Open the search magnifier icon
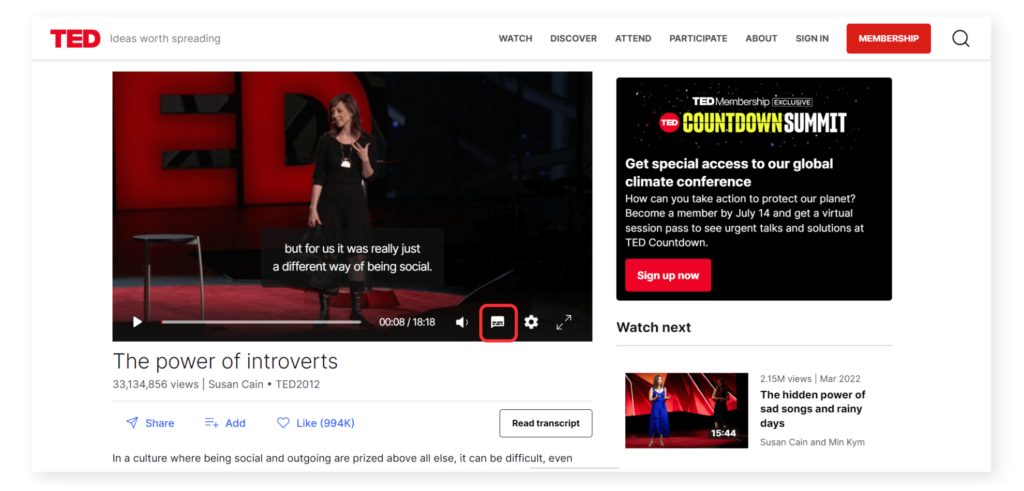Viewport: 1024px width, 491px height. point(960,39)
